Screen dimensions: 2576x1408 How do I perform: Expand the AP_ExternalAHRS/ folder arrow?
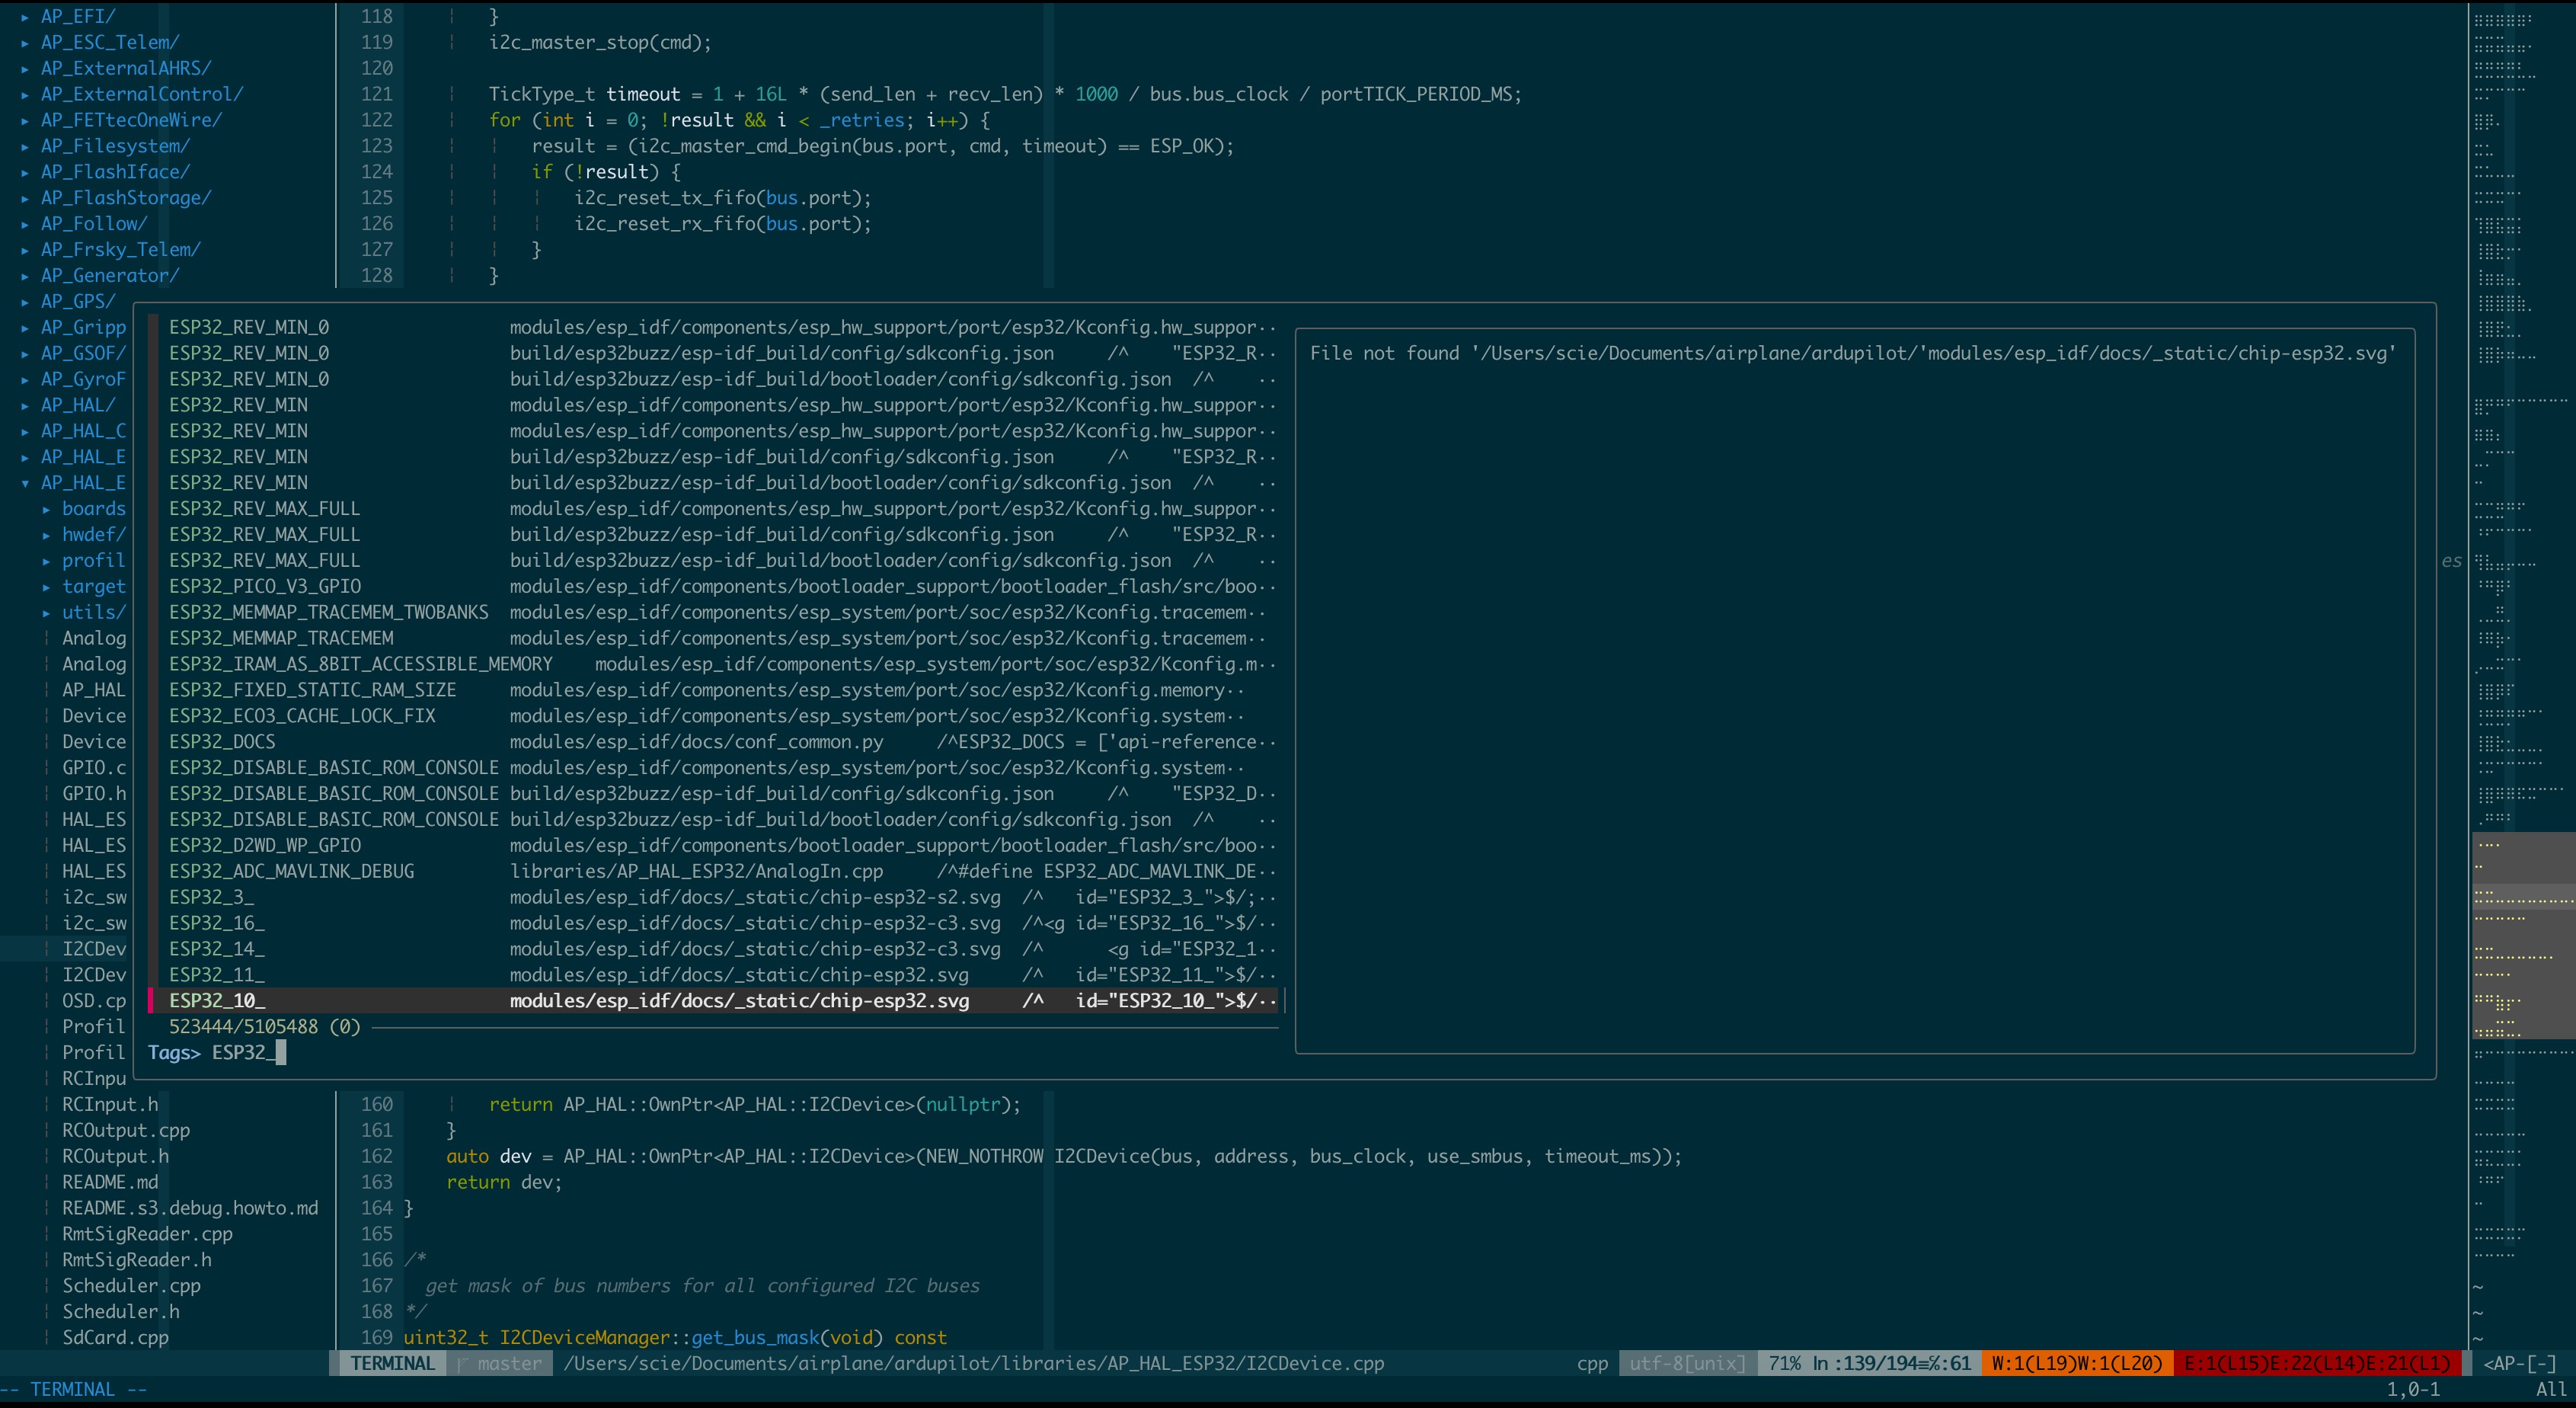[25, 69]
